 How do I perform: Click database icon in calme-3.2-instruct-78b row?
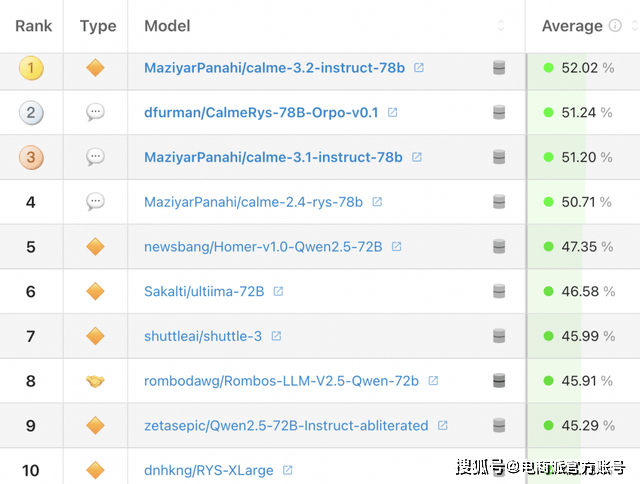(499, 67)
